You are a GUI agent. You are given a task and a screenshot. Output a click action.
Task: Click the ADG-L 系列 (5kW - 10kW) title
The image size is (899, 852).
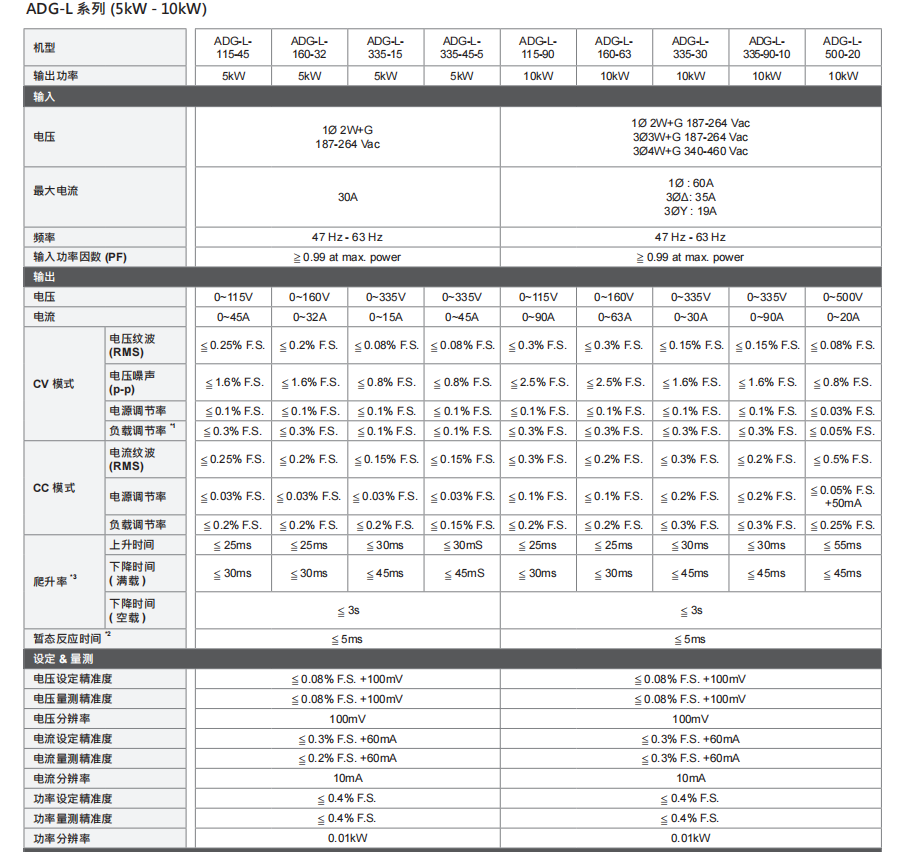coord(116,11)
